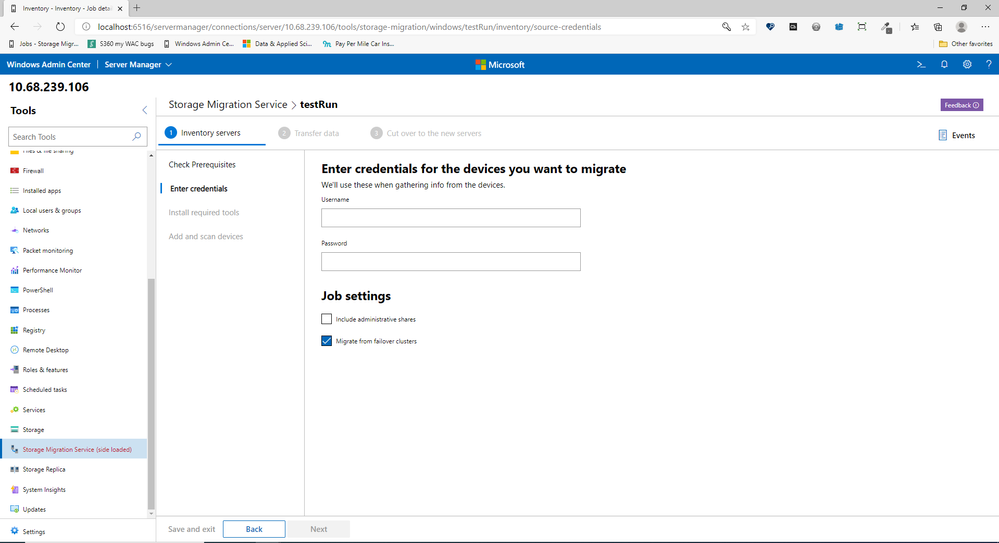The image size is (999, 543).
Task: Collapse the Tools pane chevron
Action: 145,110
